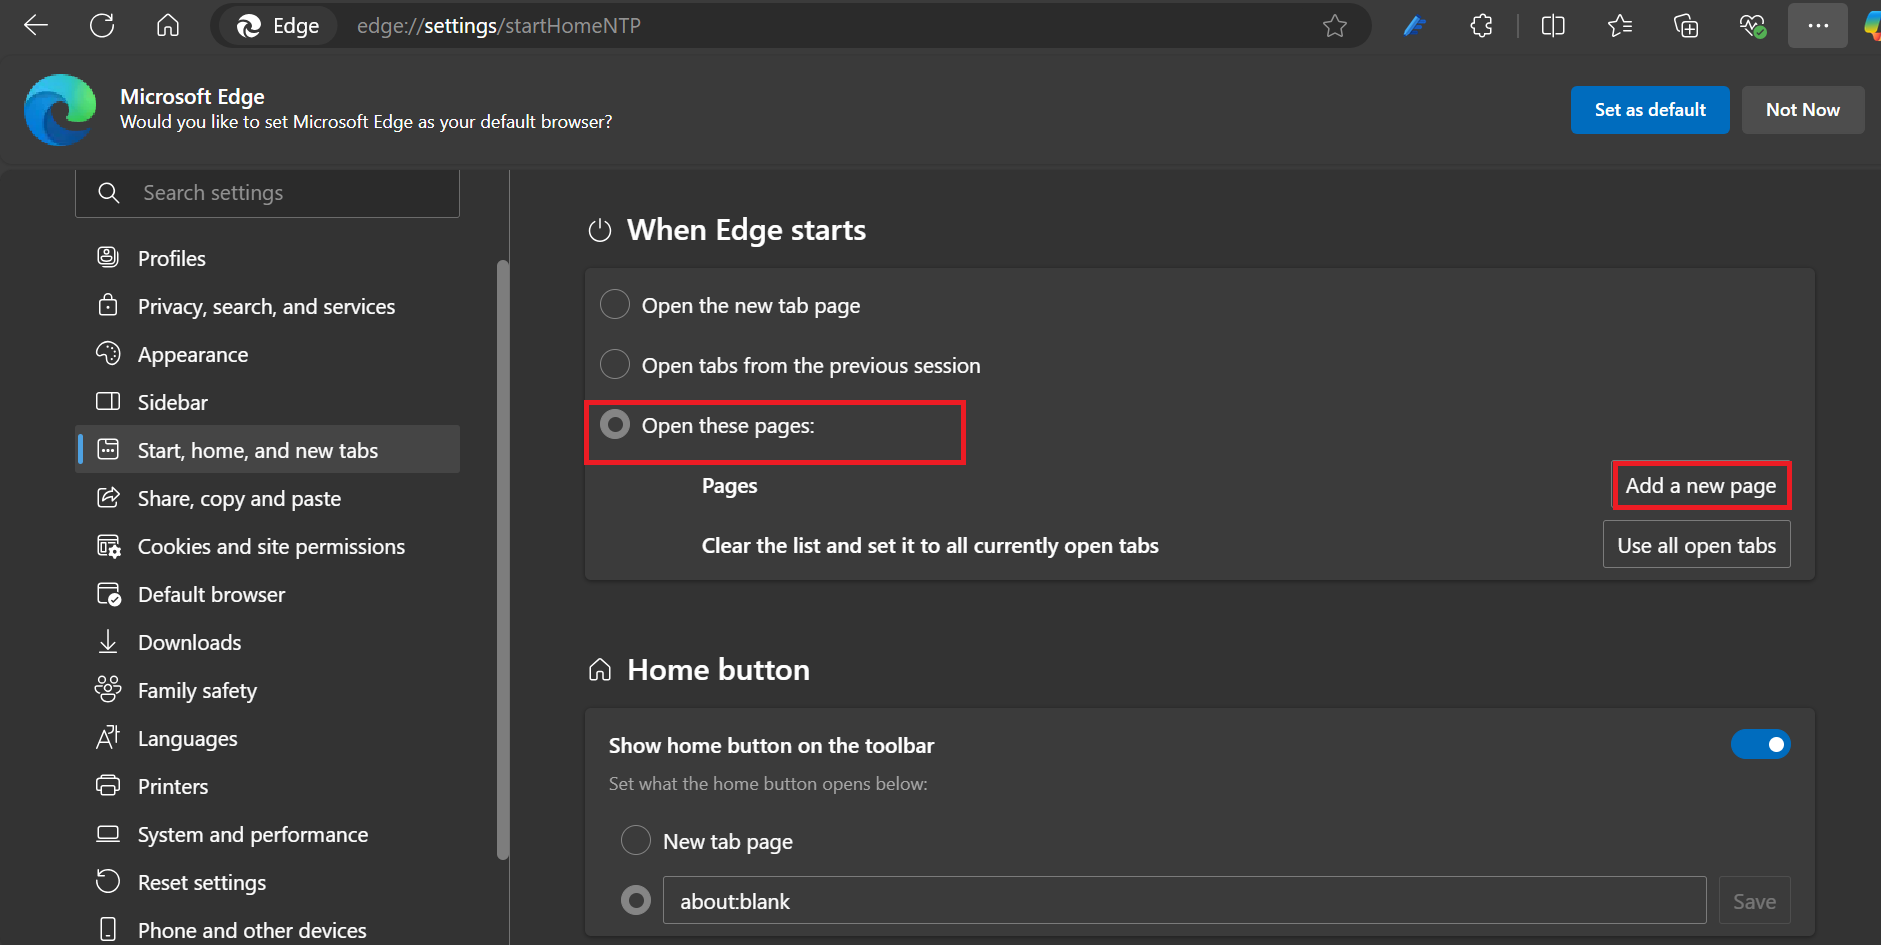Open Split screen icon in toolbar
The height and width of the screenshot is (945, 1881).
click(1553, 26)
